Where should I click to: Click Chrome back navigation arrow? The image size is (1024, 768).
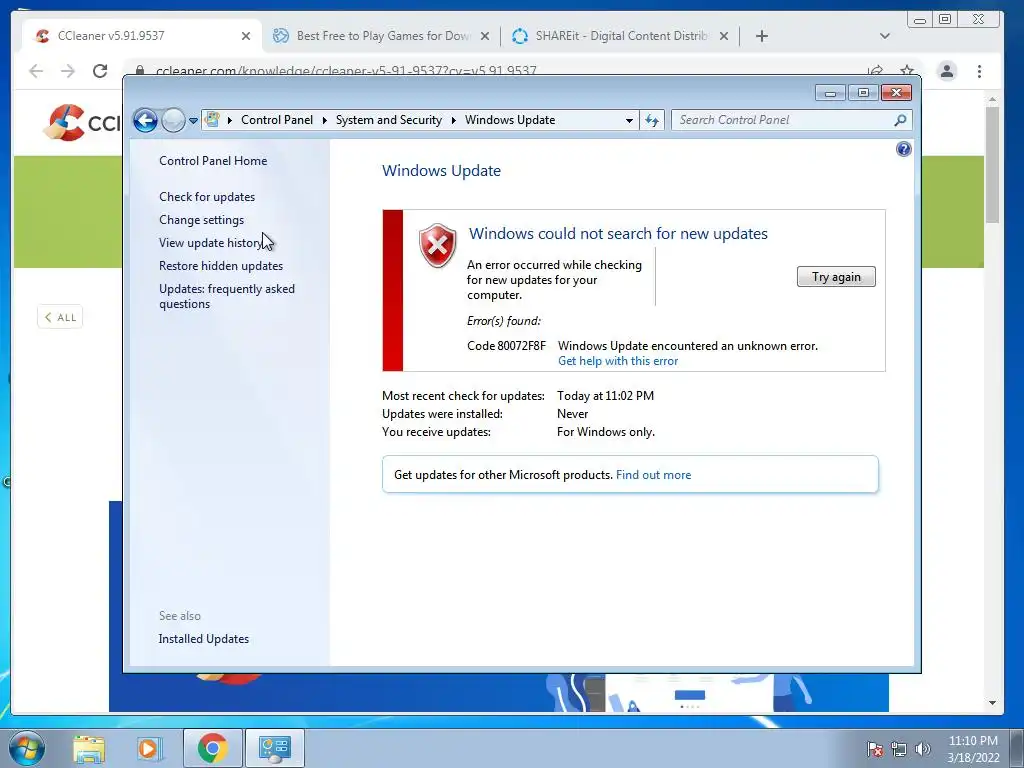coord(36,71)
